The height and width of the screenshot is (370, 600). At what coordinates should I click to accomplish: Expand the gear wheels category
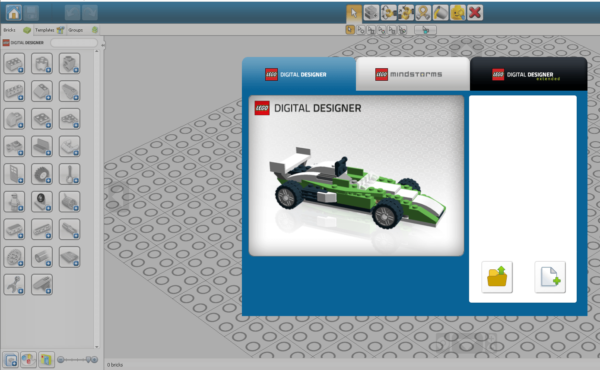coord(14,257)
